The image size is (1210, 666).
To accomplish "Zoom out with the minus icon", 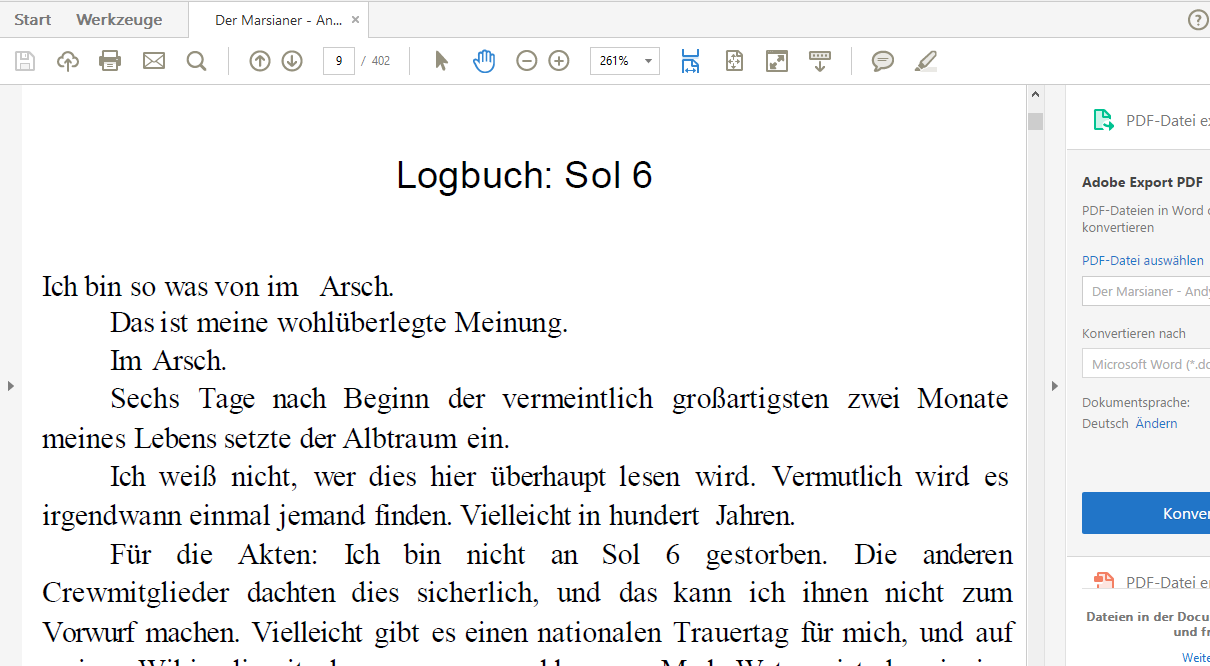I will [x=527, y=61].
